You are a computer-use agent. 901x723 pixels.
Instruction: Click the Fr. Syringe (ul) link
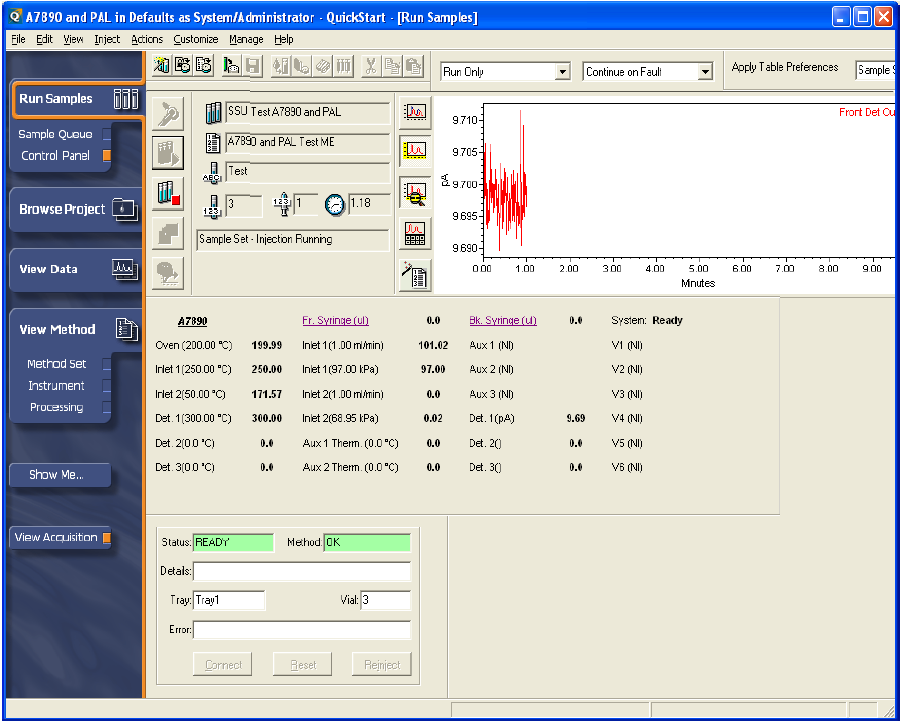tap(336, 320)
